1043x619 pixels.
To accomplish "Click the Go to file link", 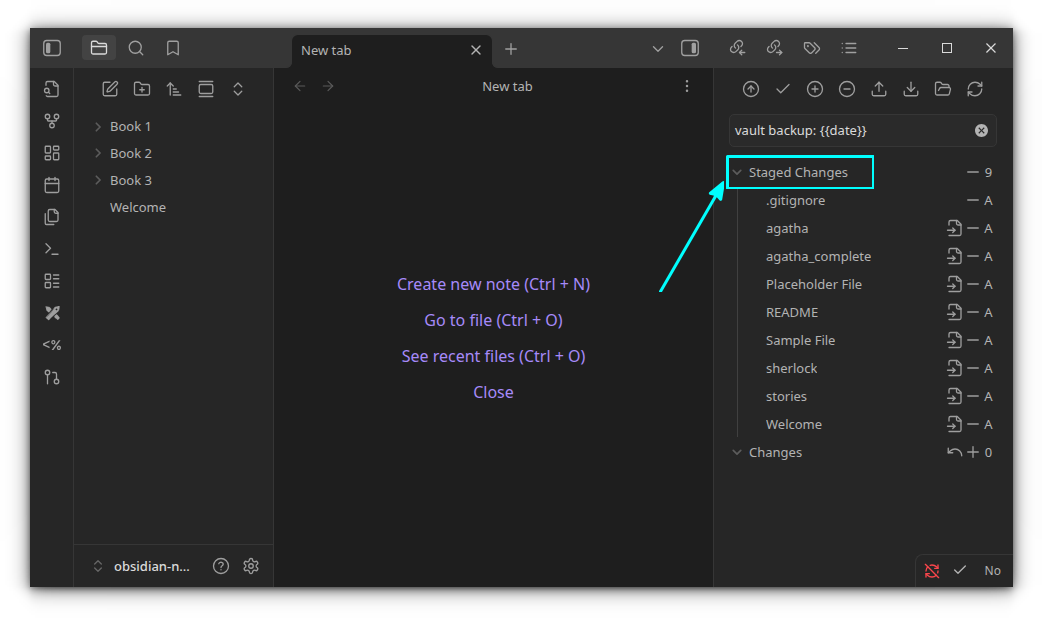I will pos(493,320).
